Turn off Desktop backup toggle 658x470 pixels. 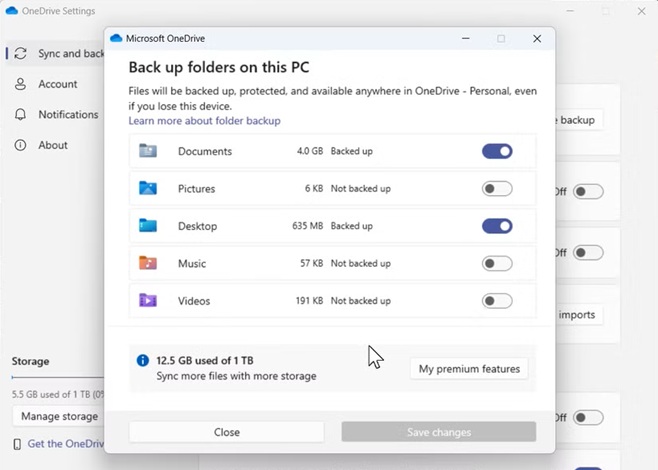click(497, 226)
